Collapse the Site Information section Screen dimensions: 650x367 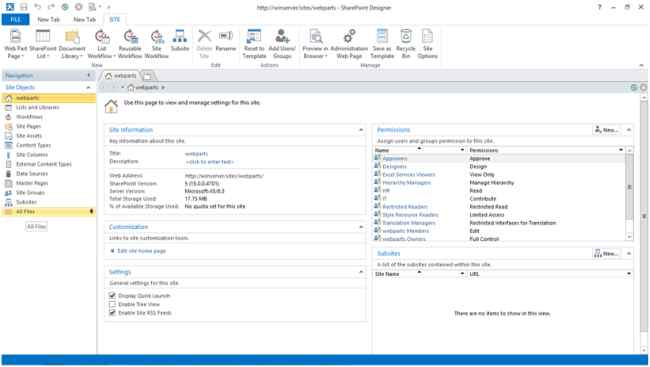coord(361,130)
